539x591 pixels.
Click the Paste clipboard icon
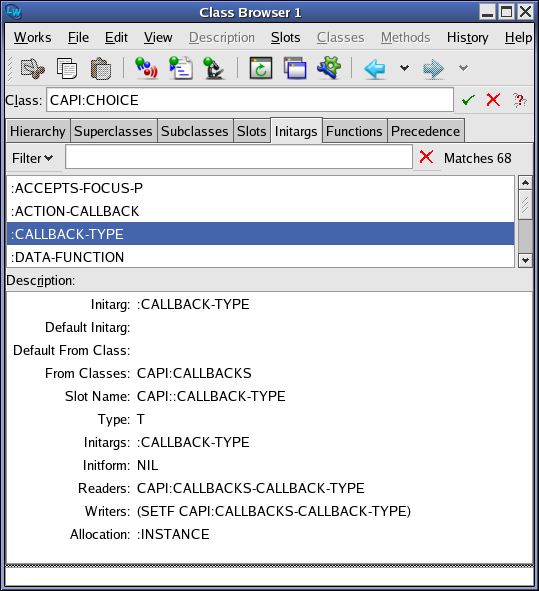pos(101,68)
